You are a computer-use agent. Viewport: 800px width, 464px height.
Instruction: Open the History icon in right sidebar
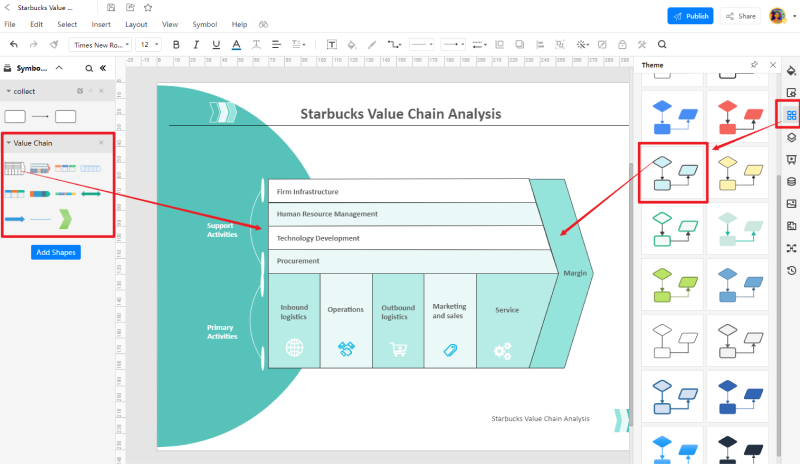tap(791, 271)
